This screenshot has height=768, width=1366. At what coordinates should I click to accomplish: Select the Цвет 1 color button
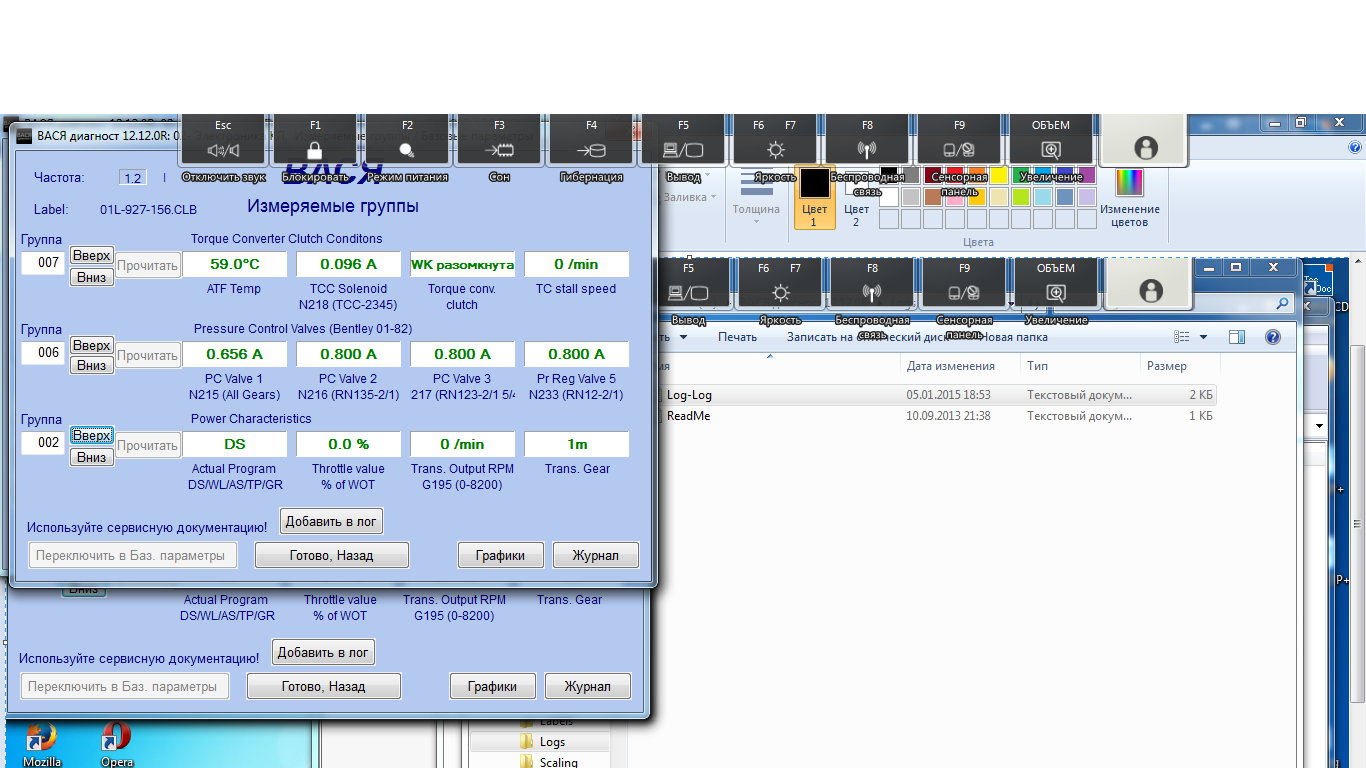click(x=814, y=197)
